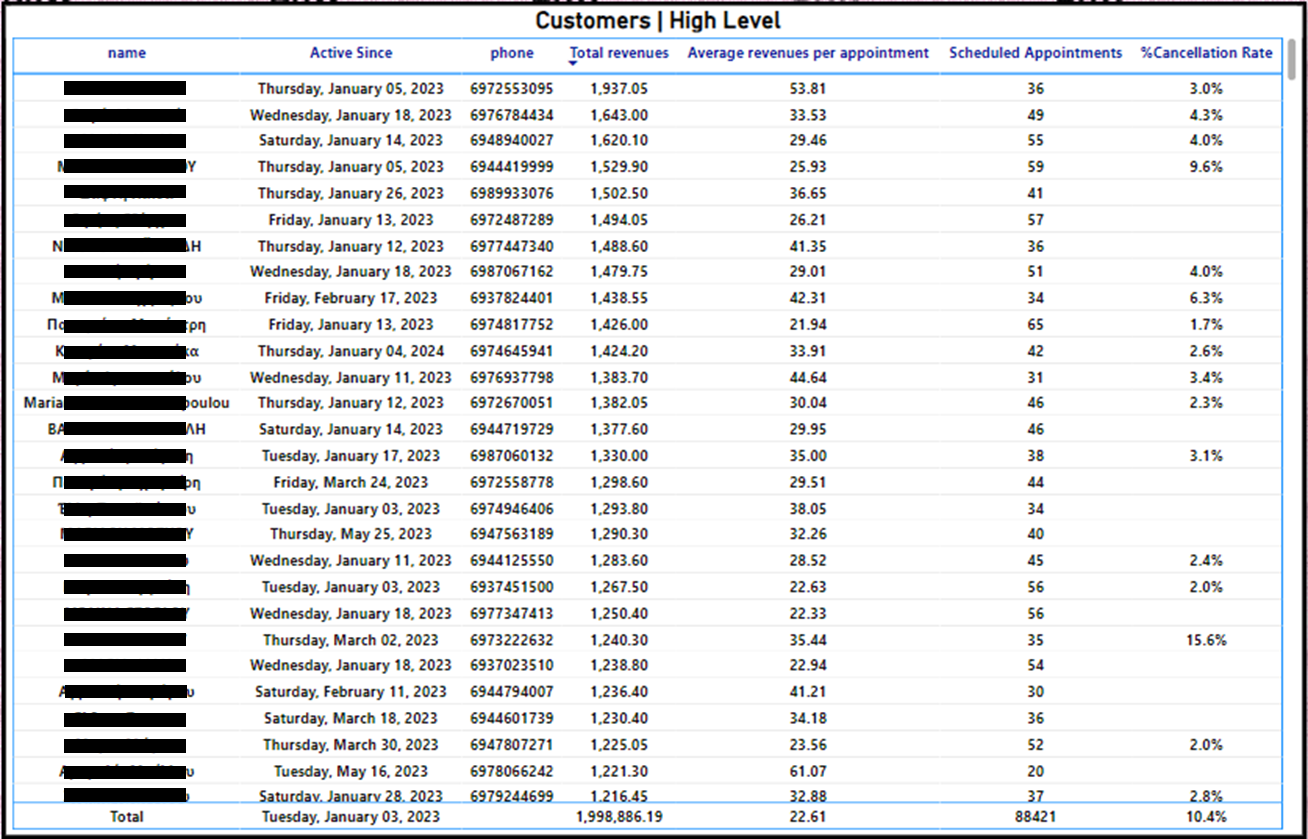Select phone number 6973222632

511,640
